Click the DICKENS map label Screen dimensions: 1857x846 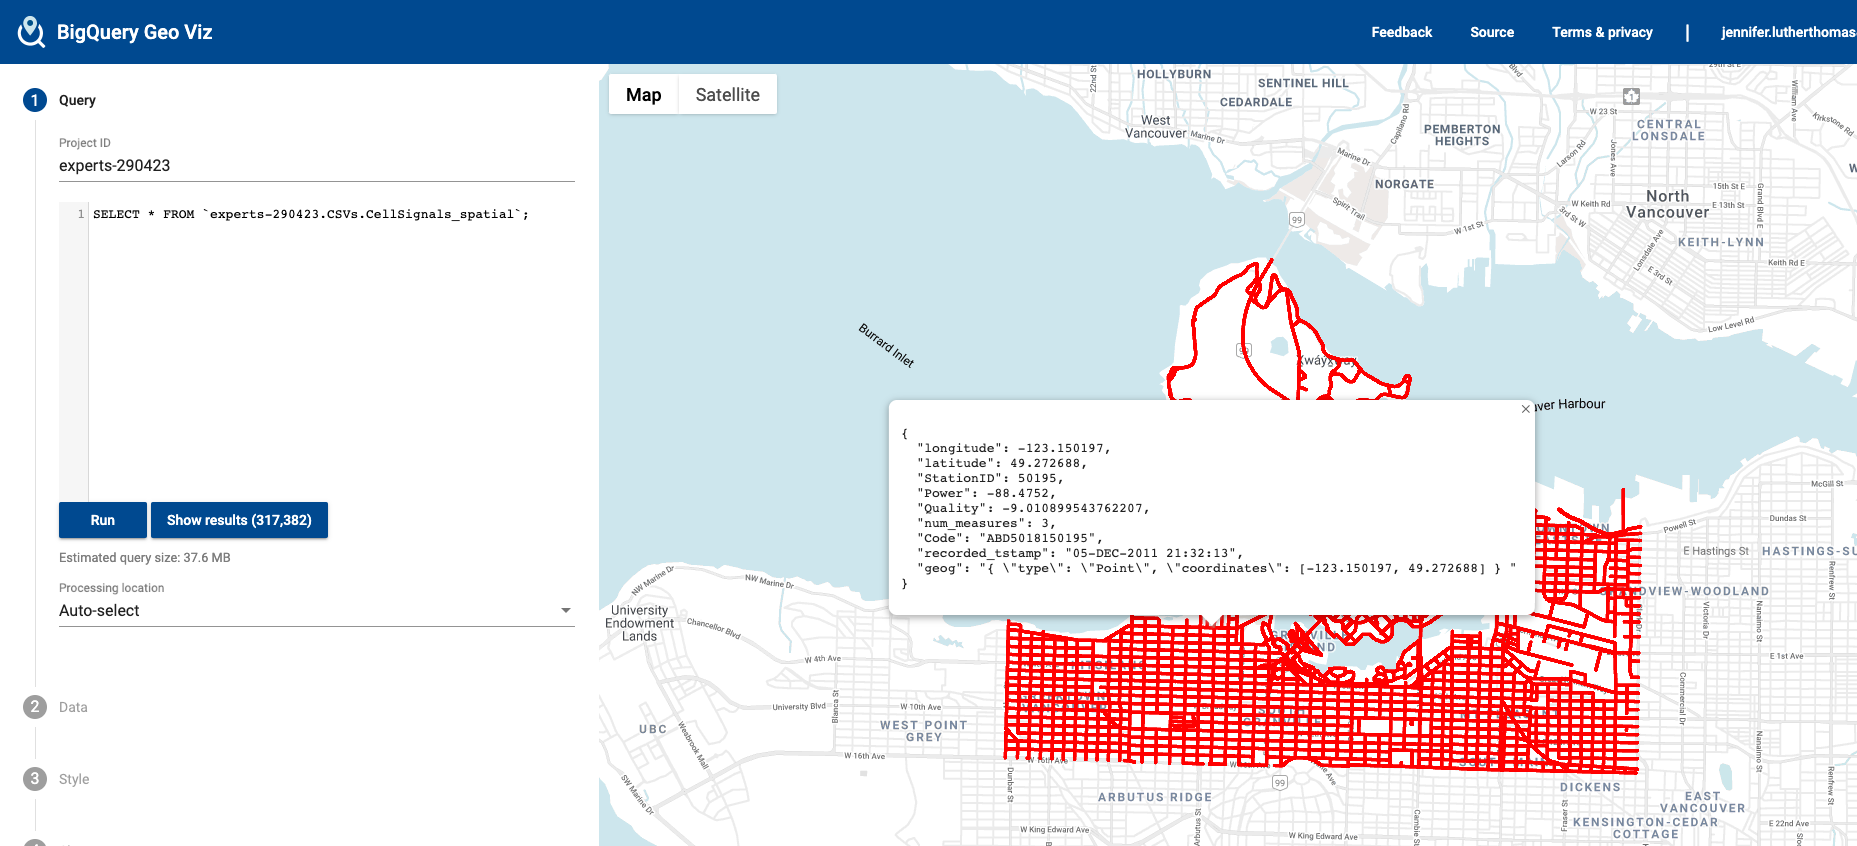[x=1590, y=787]
